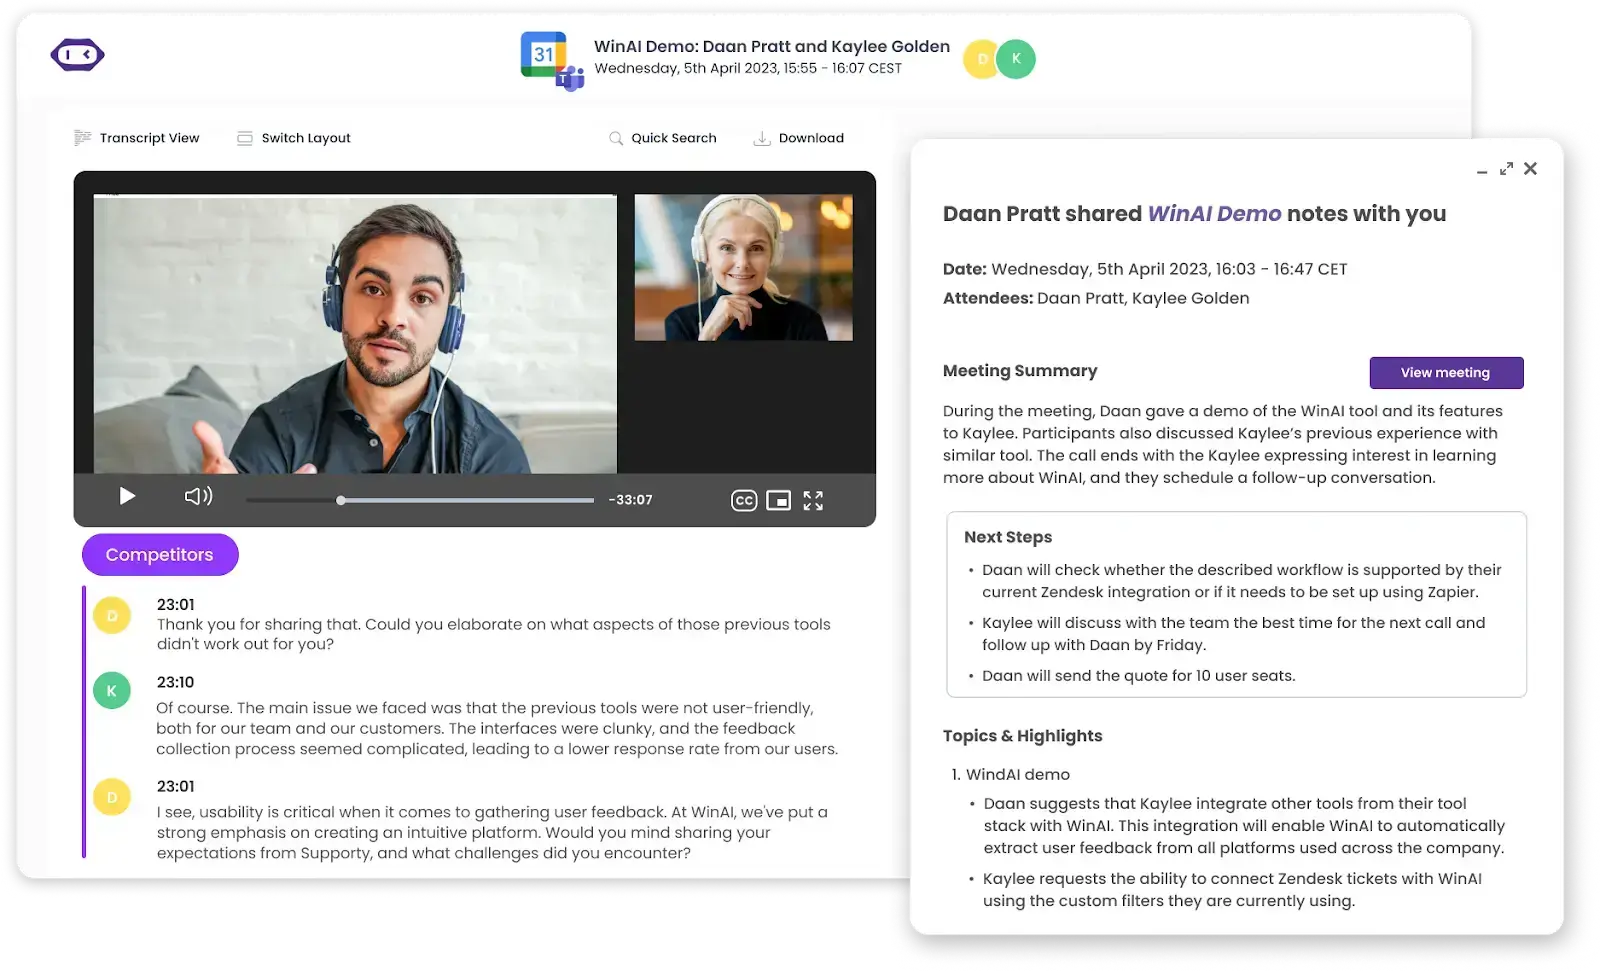Expand the shared notes panel
The width and height of the screenshot is (1600, 971).
coord(1506,169)
